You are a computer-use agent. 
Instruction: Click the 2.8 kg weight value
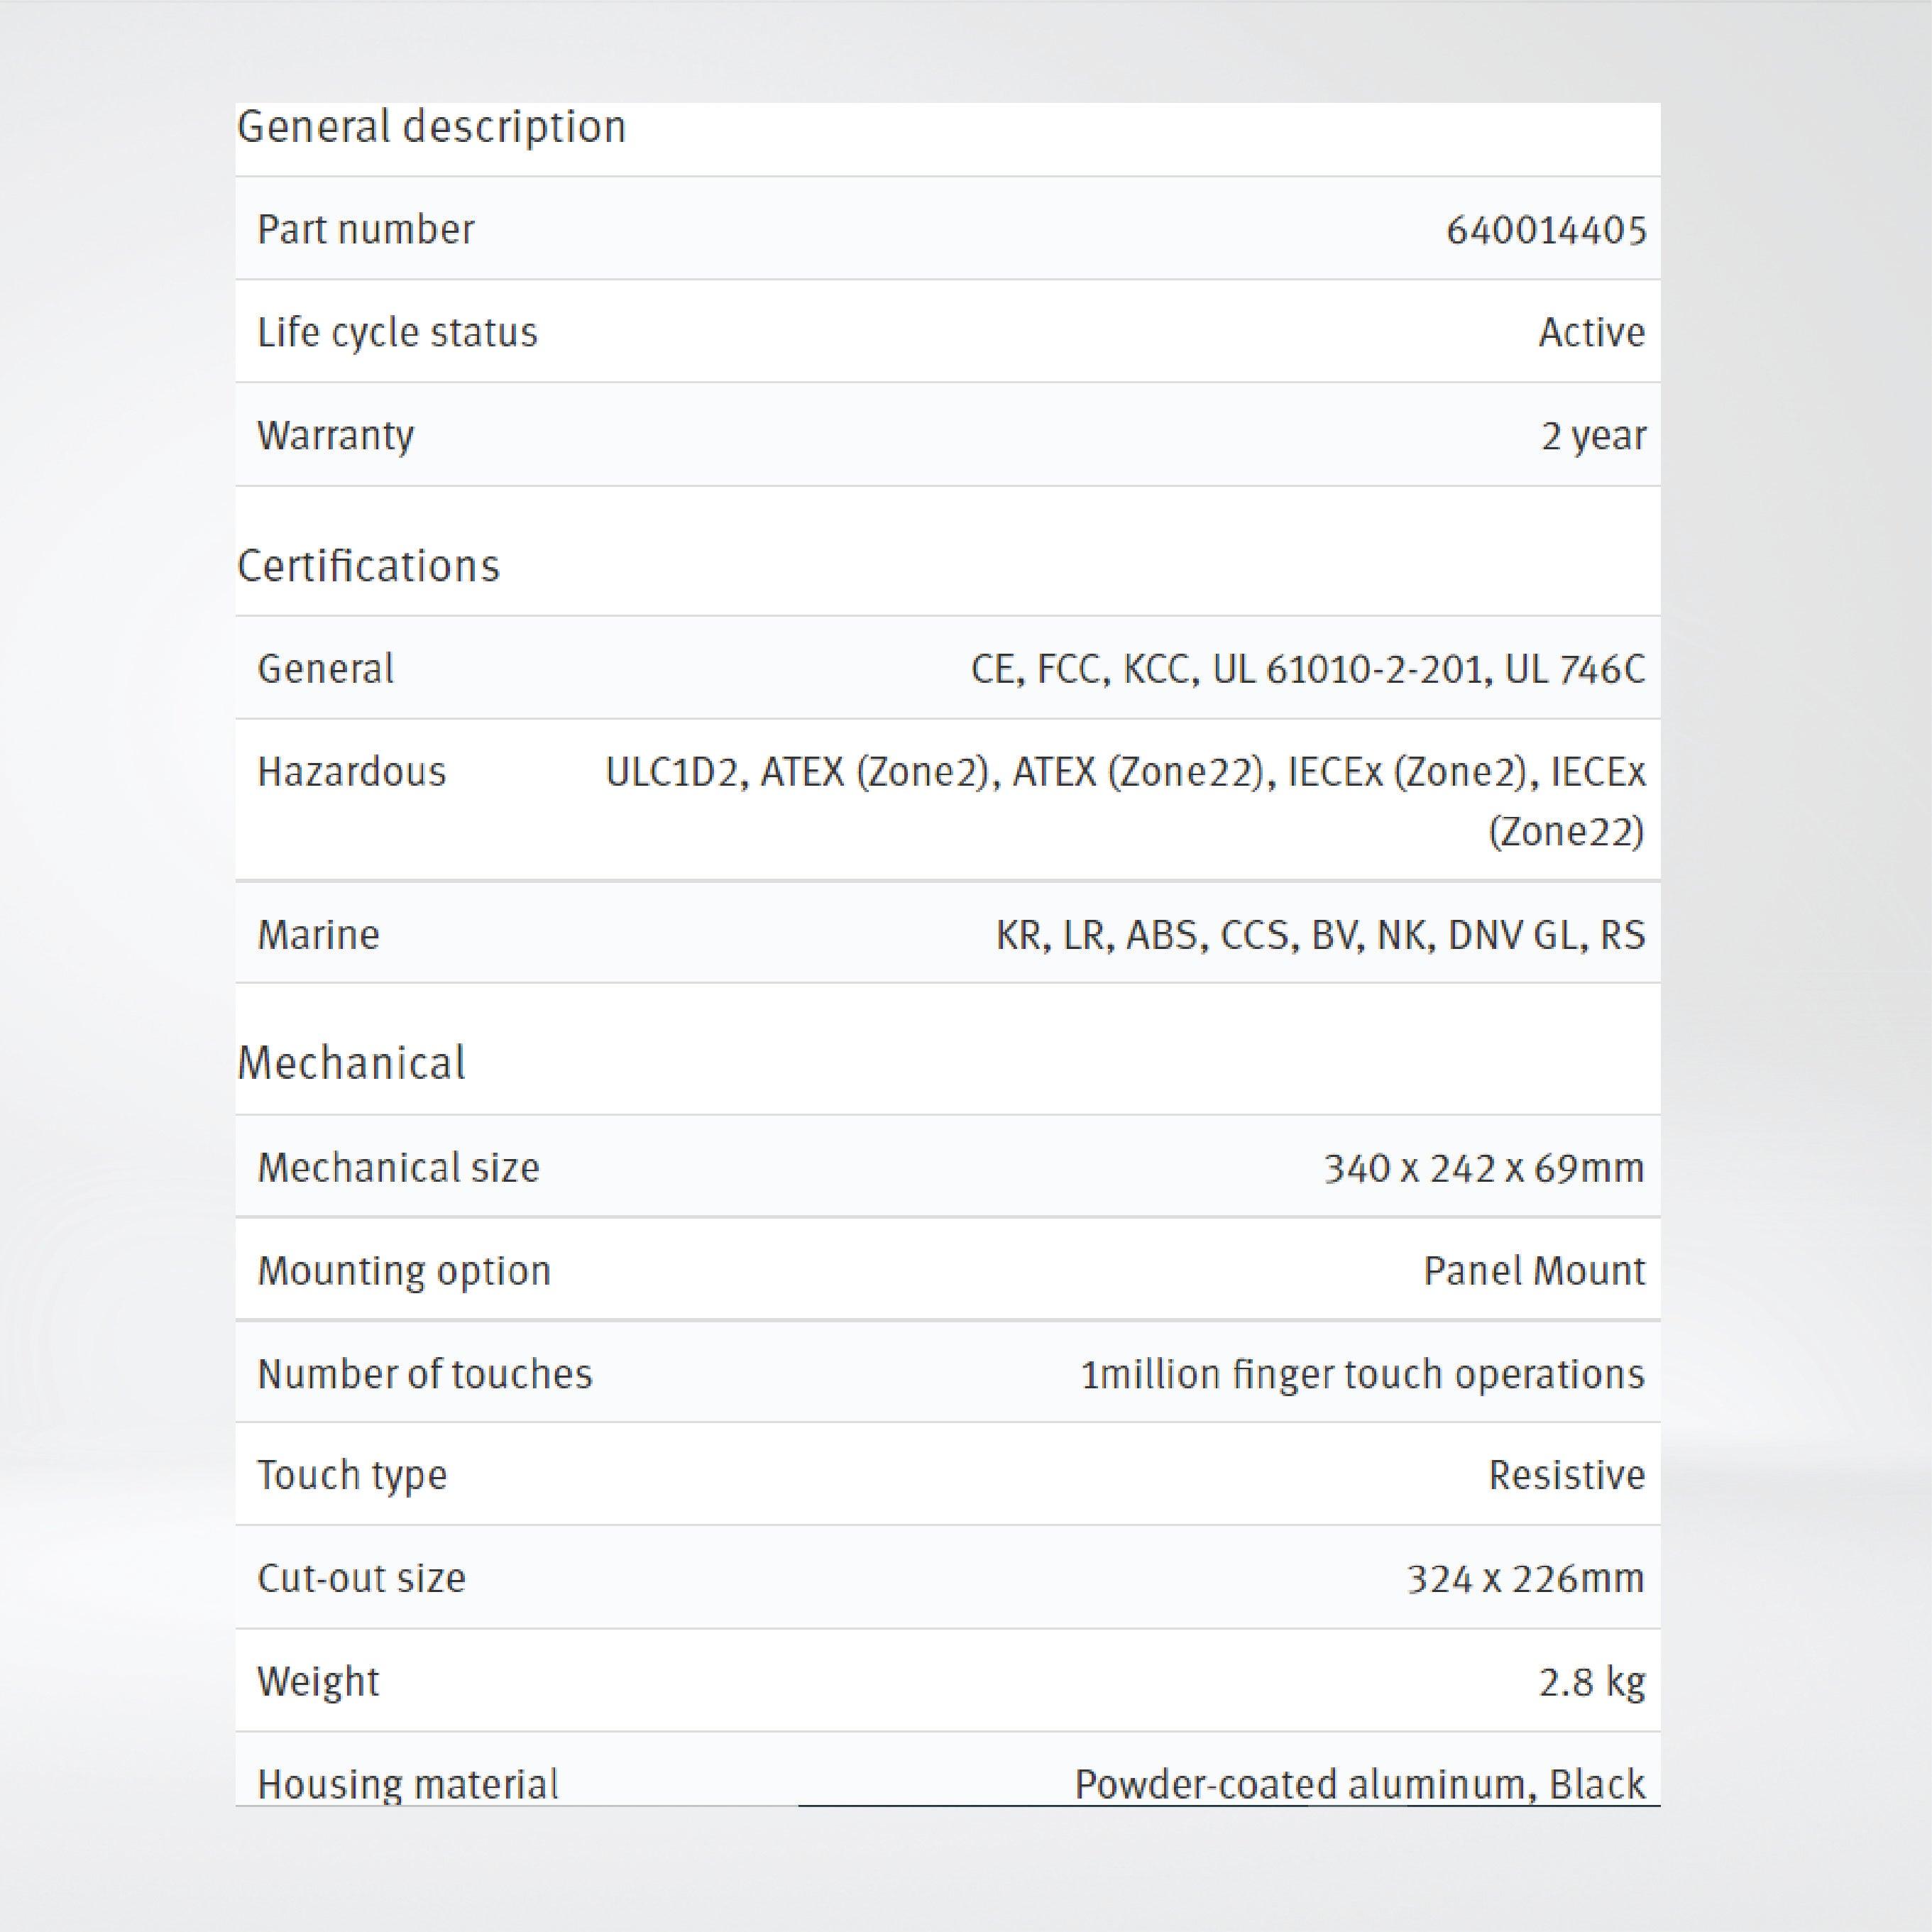pyautogui.click(x=1590, y=1682)
